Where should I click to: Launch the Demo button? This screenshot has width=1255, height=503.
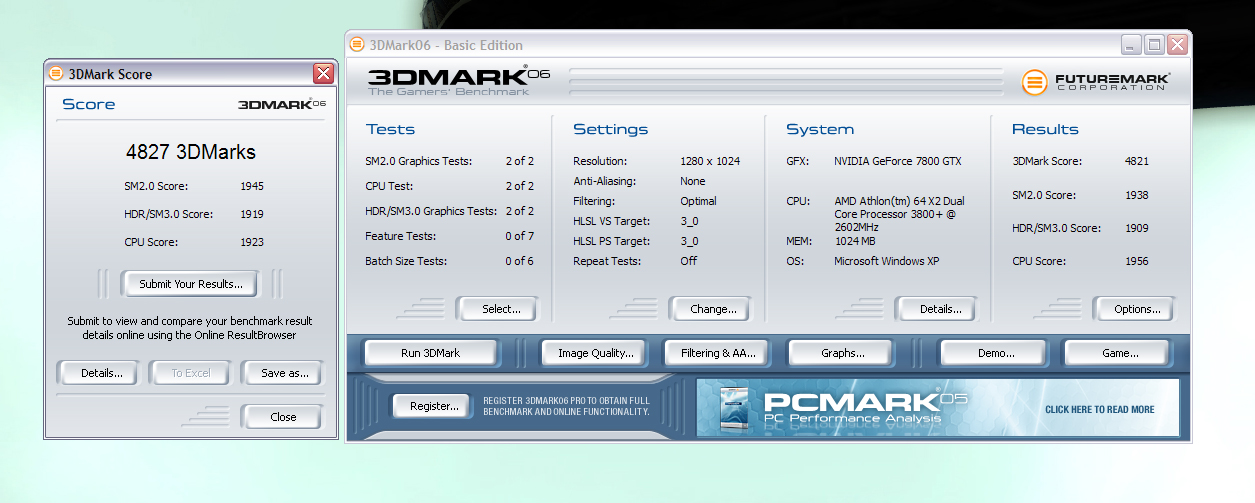point(994,352)
